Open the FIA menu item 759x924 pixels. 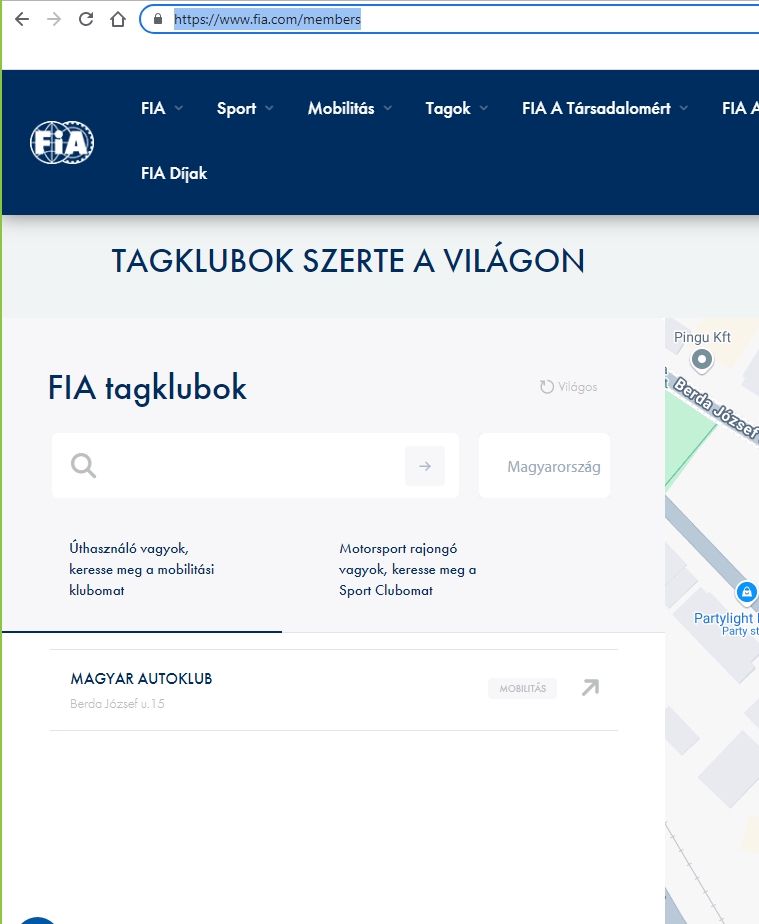(153, 108)
